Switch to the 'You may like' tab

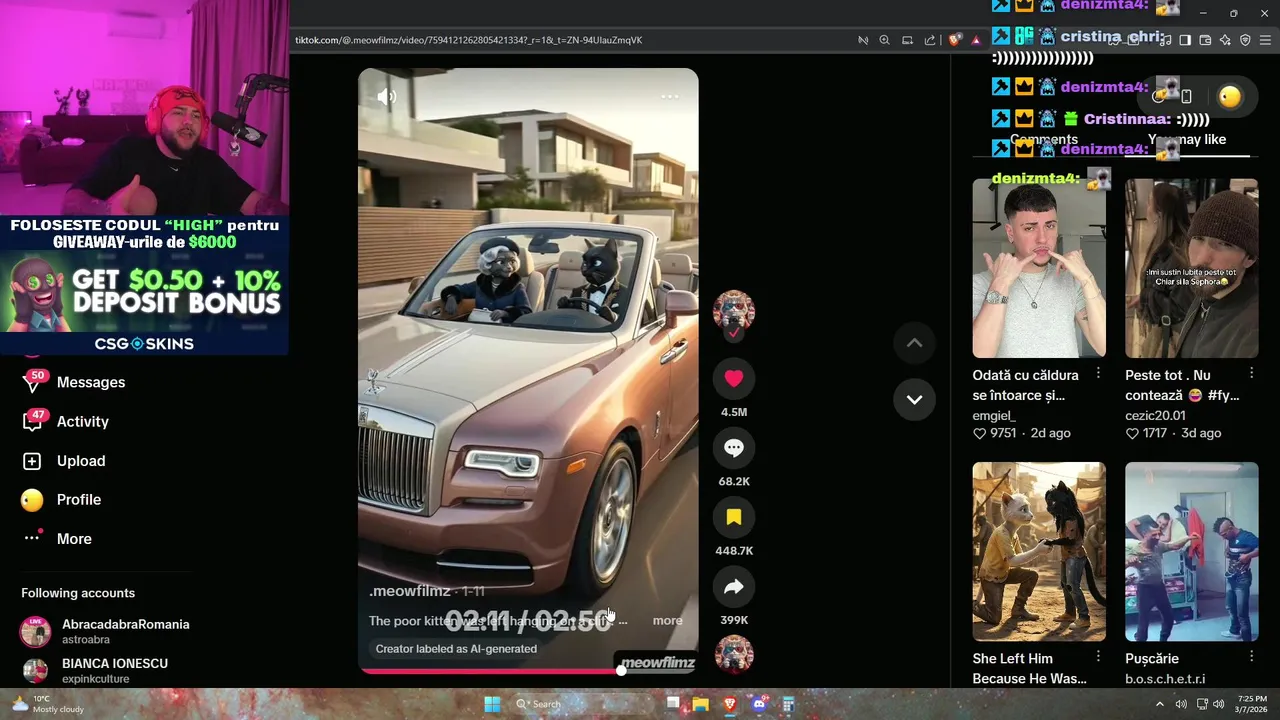[x=1187, y=140]
